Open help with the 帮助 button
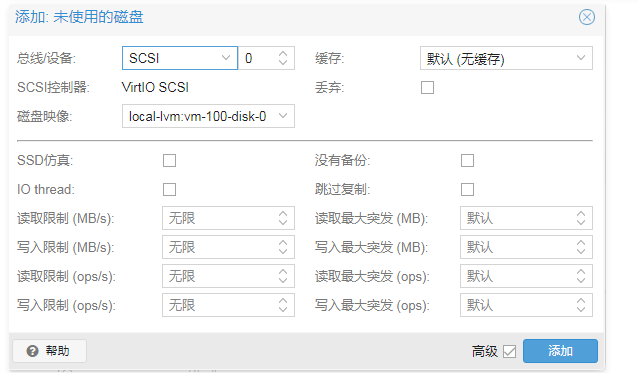 tap(49, 351)
